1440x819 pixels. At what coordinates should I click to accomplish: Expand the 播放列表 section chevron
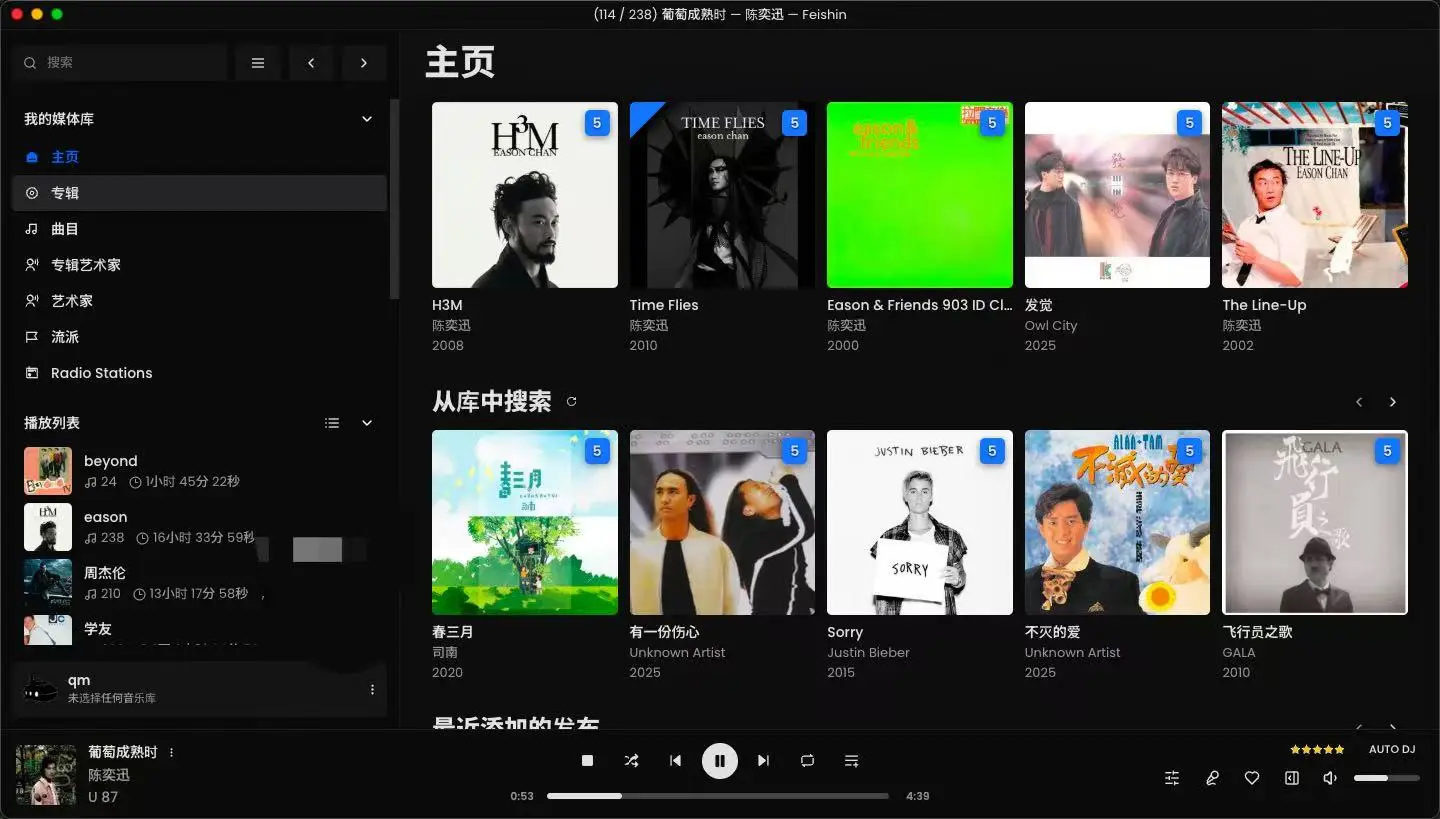tap(367, 423)
